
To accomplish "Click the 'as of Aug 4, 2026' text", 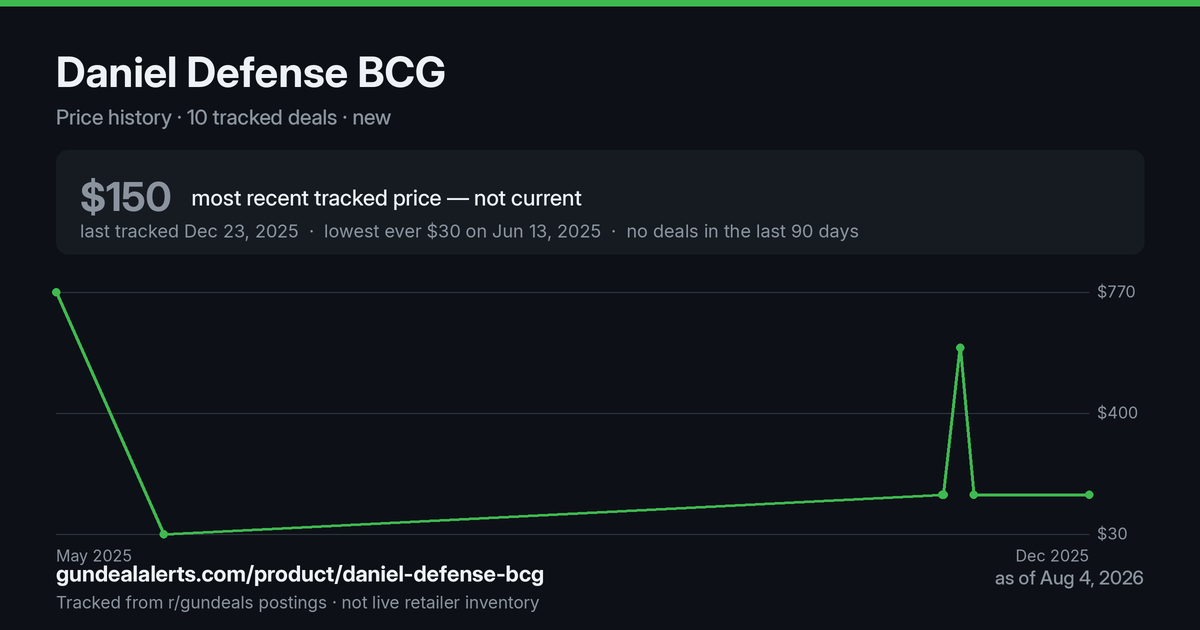I will click(1069, 578).
